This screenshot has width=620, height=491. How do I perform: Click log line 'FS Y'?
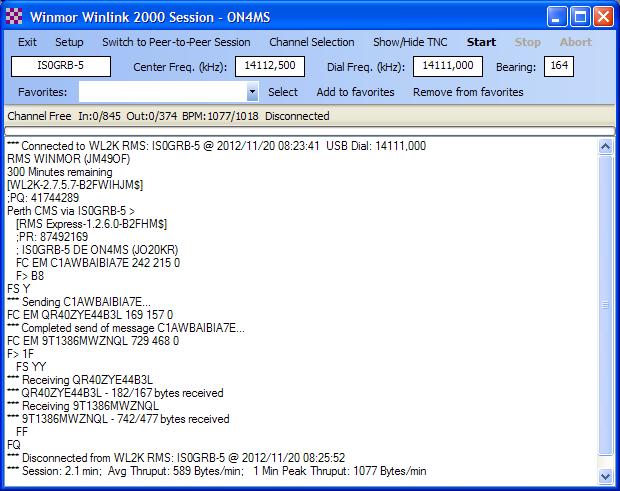(x=19, y=289)
